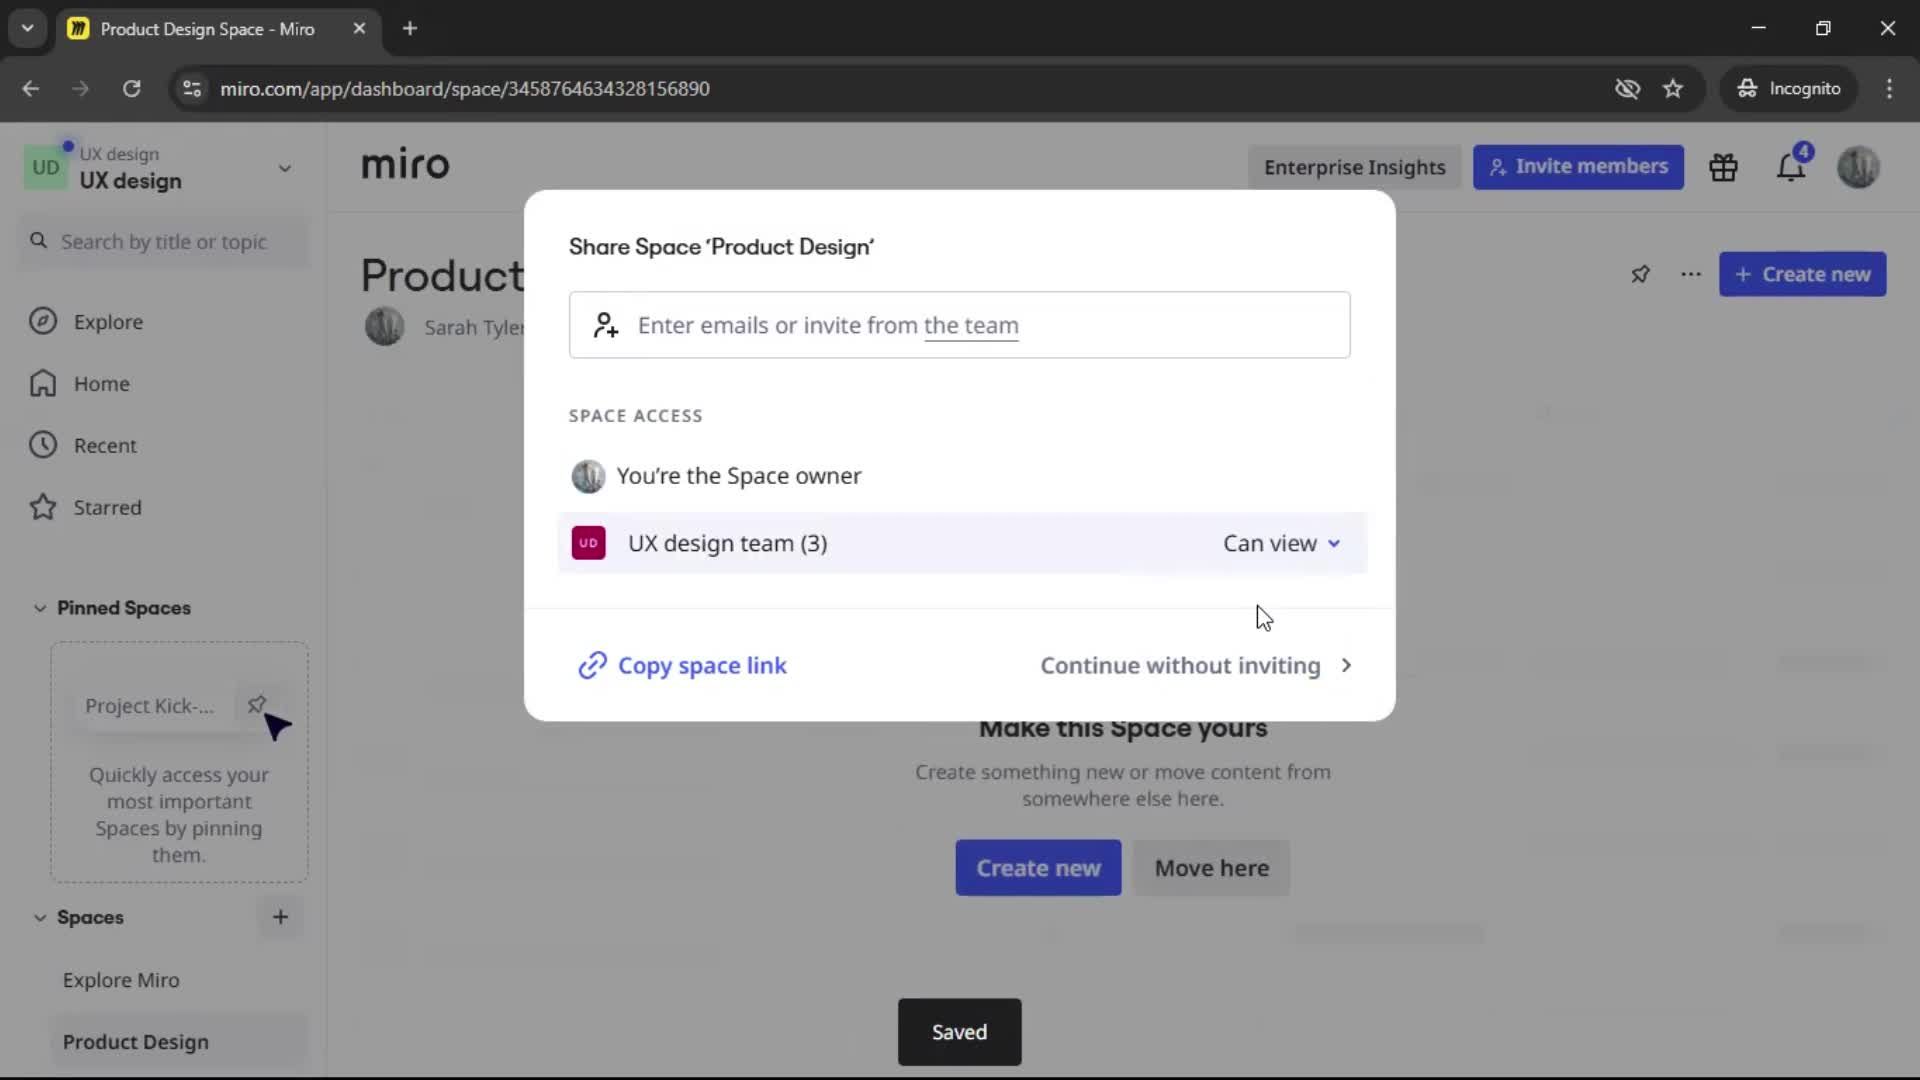Reload the browser page
Image resolution: width=1920 pixels, height=1080 pixels.
(x=132, y=89)
